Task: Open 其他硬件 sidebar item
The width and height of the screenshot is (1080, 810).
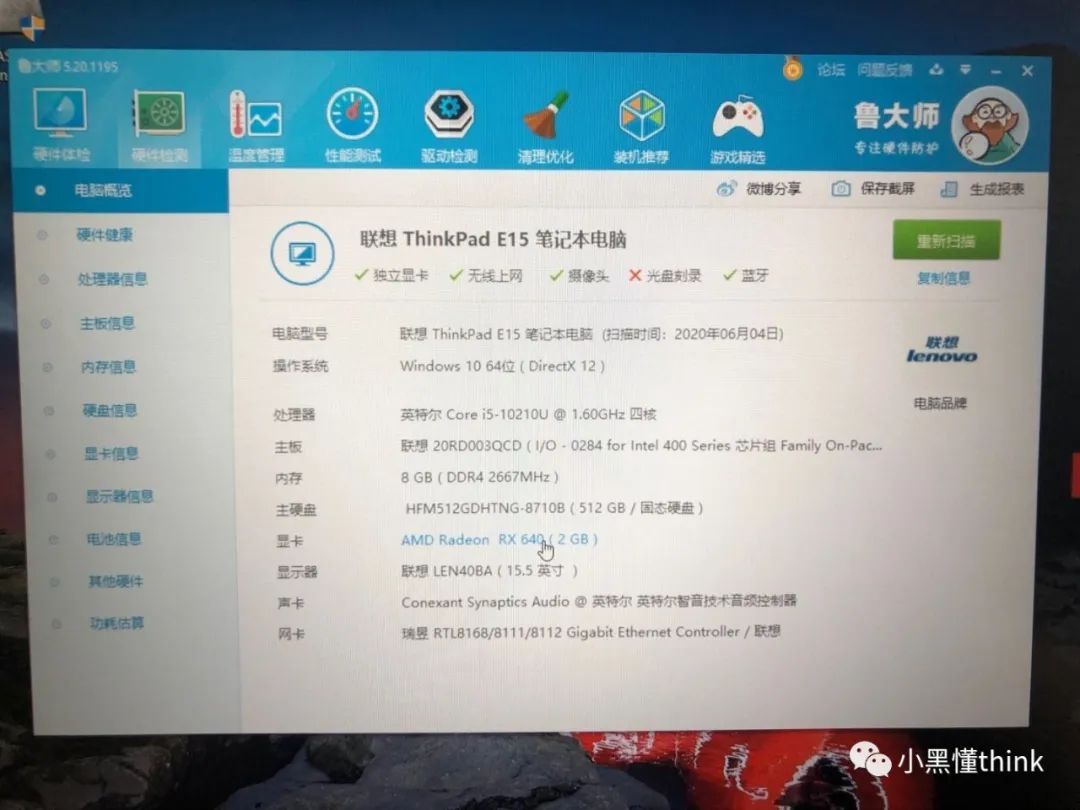Action: click(116, 581)
